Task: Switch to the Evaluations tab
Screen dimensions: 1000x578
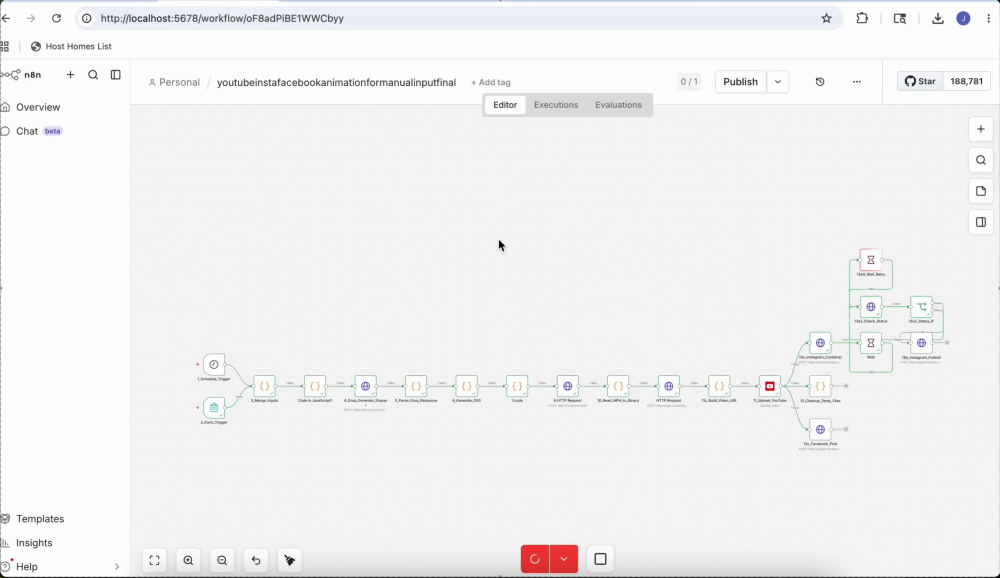Action: click(x=618, y=105)
